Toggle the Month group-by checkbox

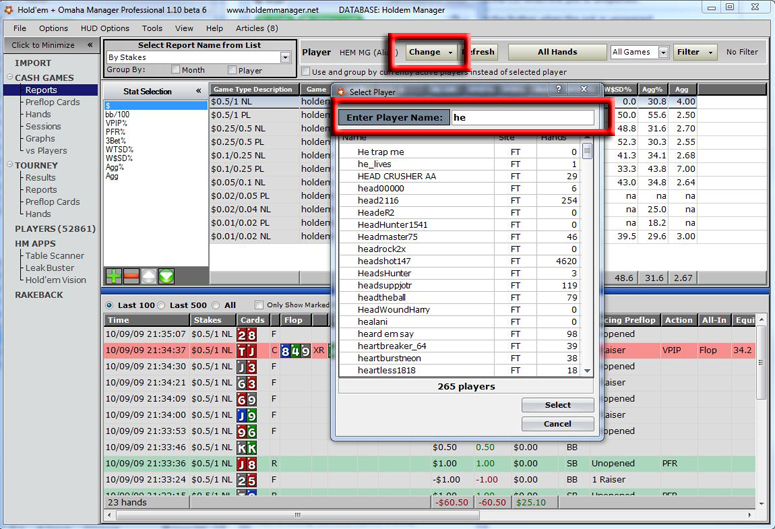pyautogui.click(x=175, y=69)
